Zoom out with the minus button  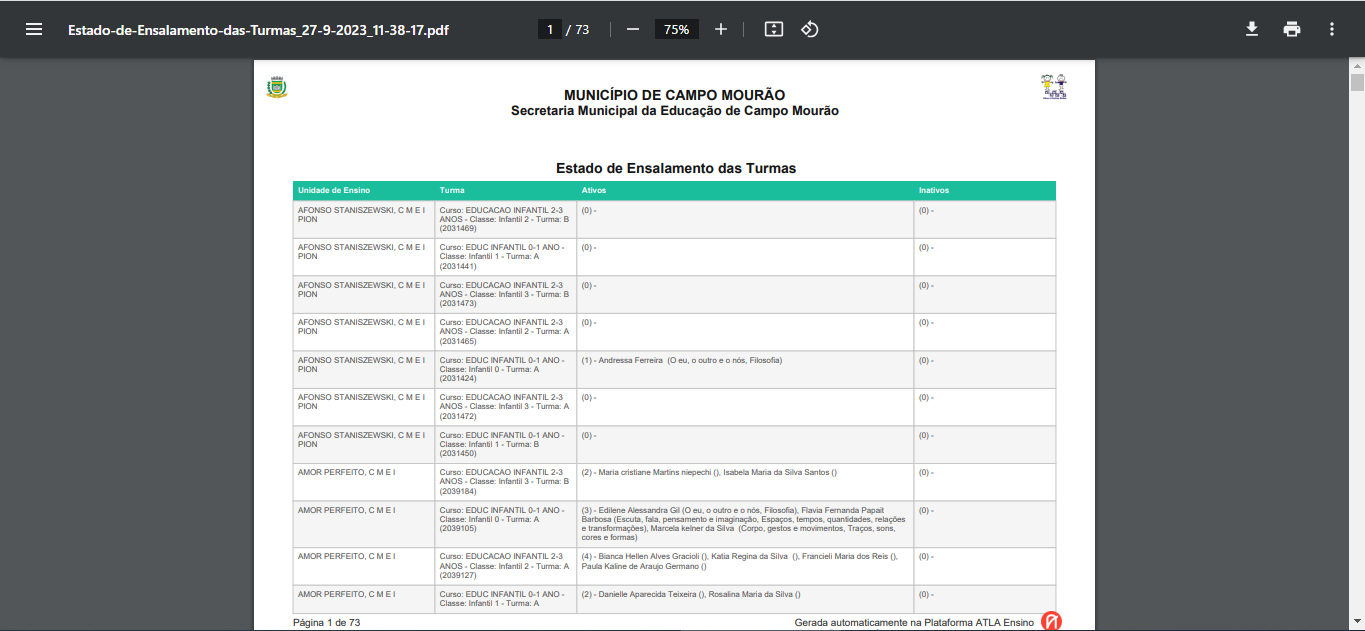(x=633, y=29)
